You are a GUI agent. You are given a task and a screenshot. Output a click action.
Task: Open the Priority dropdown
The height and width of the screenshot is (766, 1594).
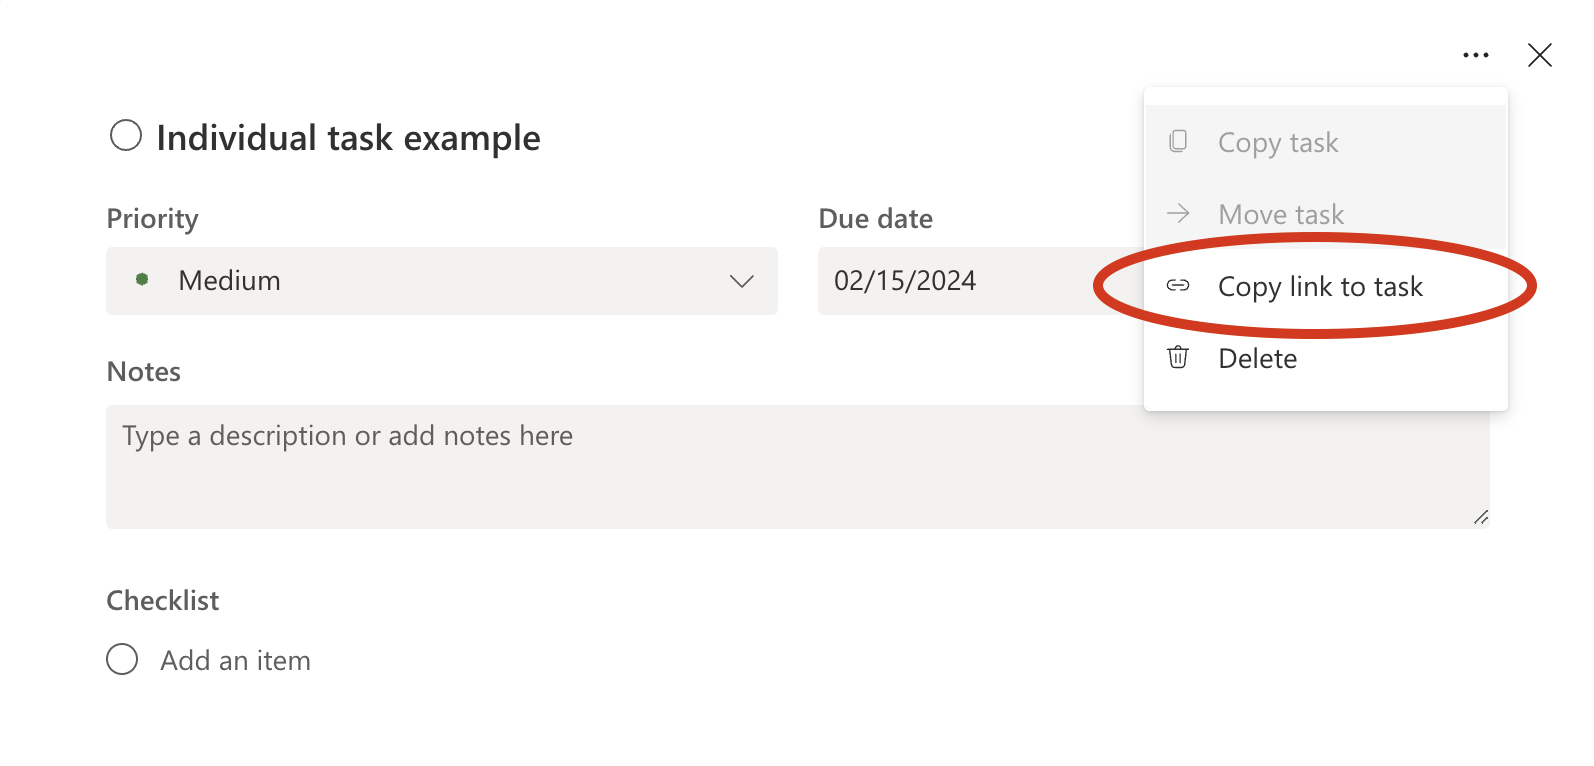pyautogui.click(x=442, y=281)
